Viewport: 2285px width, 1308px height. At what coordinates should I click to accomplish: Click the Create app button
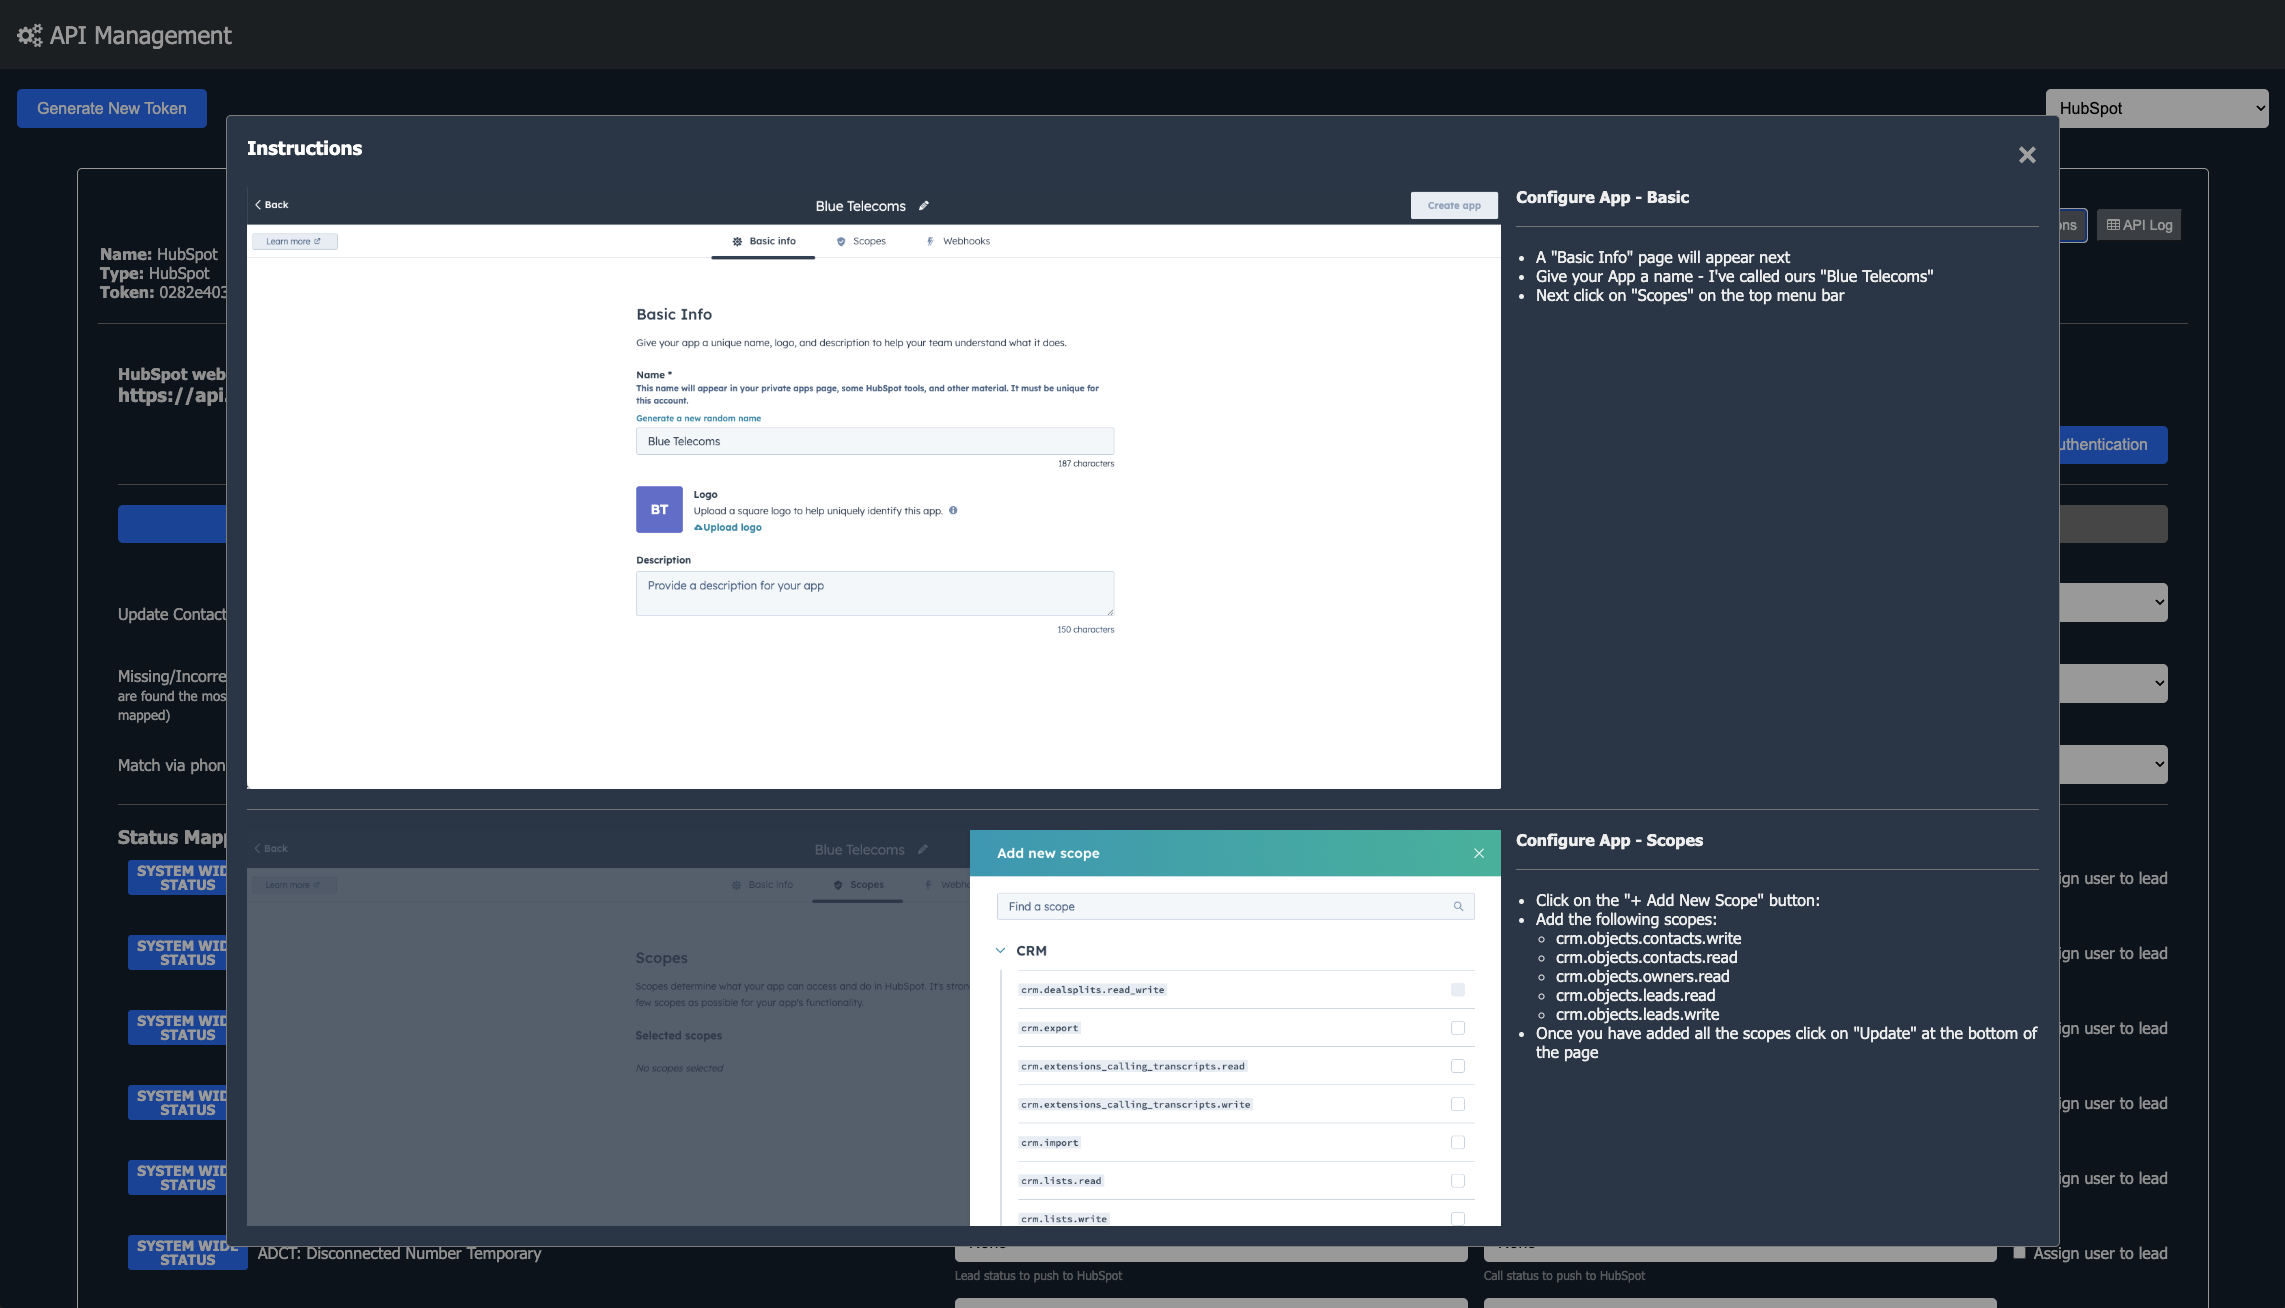[1453, 205]
